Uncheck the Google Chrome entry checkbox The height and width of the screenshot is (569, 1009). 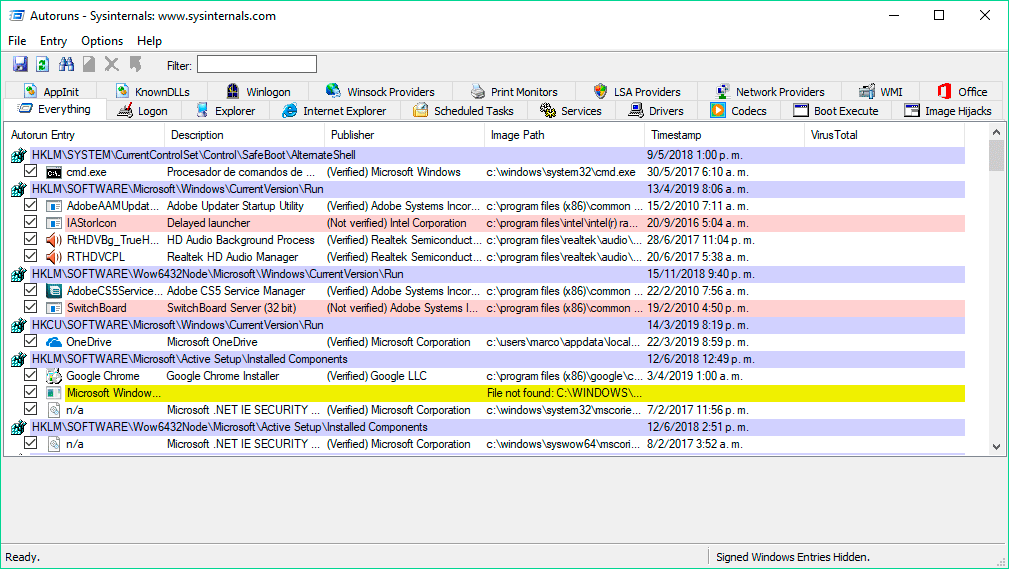[x=30, y=375]
